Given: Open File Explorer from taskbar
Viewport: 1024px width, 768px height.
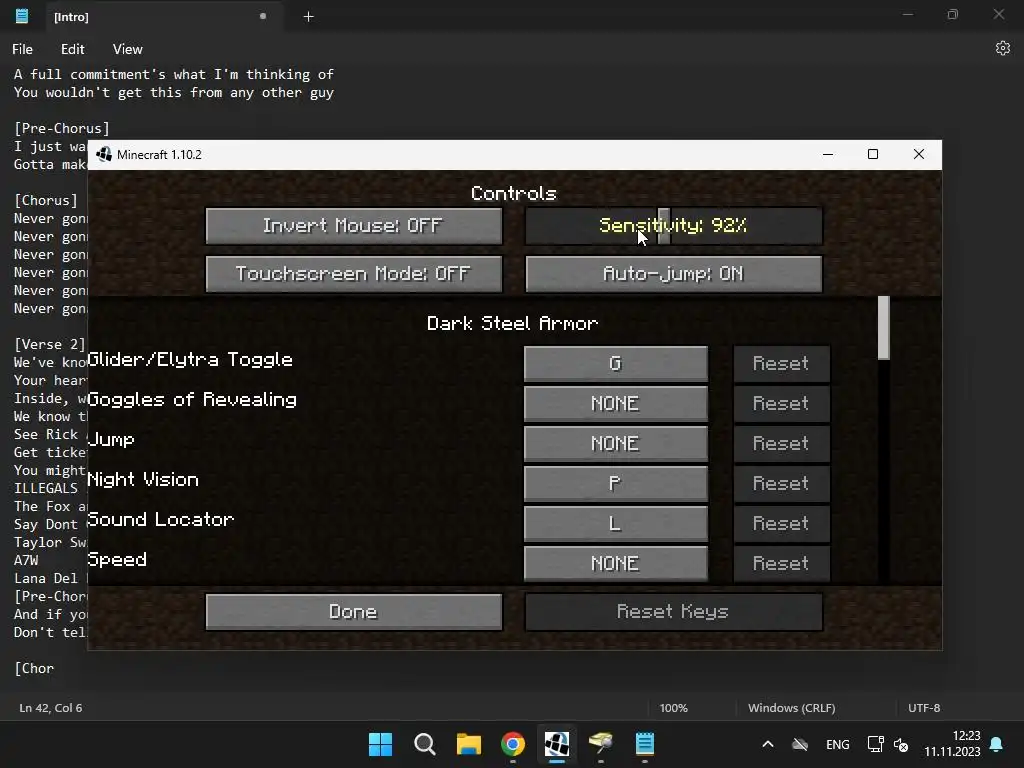Looking at the screenshot, I should [x=468, y=744].
